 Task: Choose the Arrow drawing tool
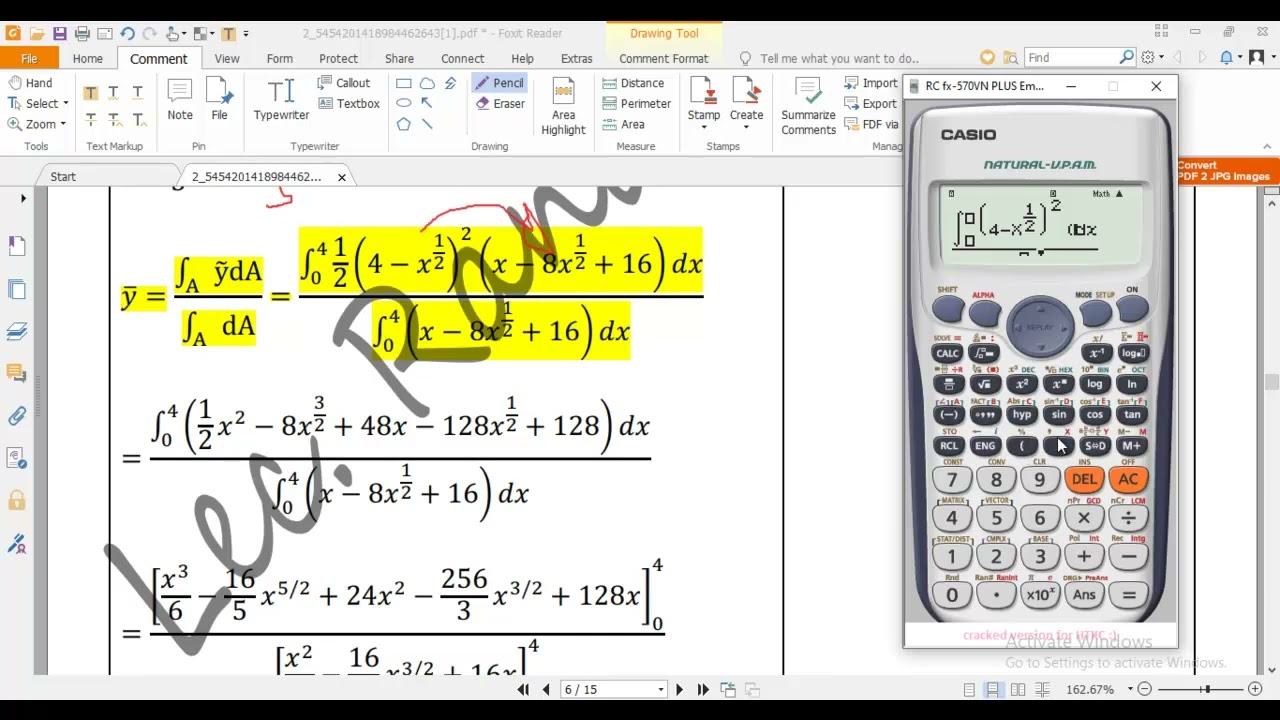point(427,103)
